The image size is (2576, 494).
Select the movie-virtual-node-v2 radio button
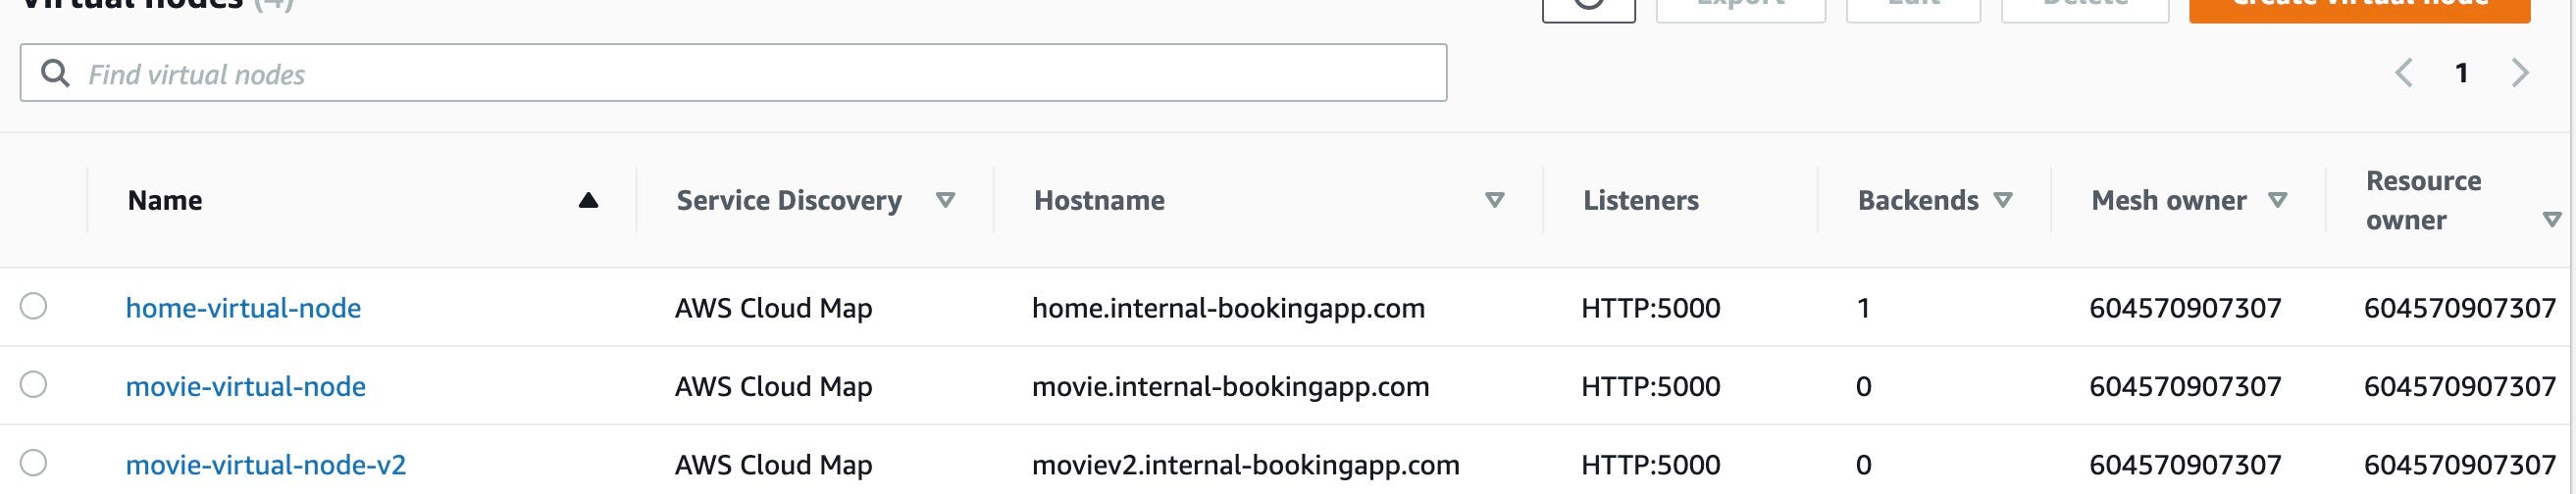(x=33, y=463)
